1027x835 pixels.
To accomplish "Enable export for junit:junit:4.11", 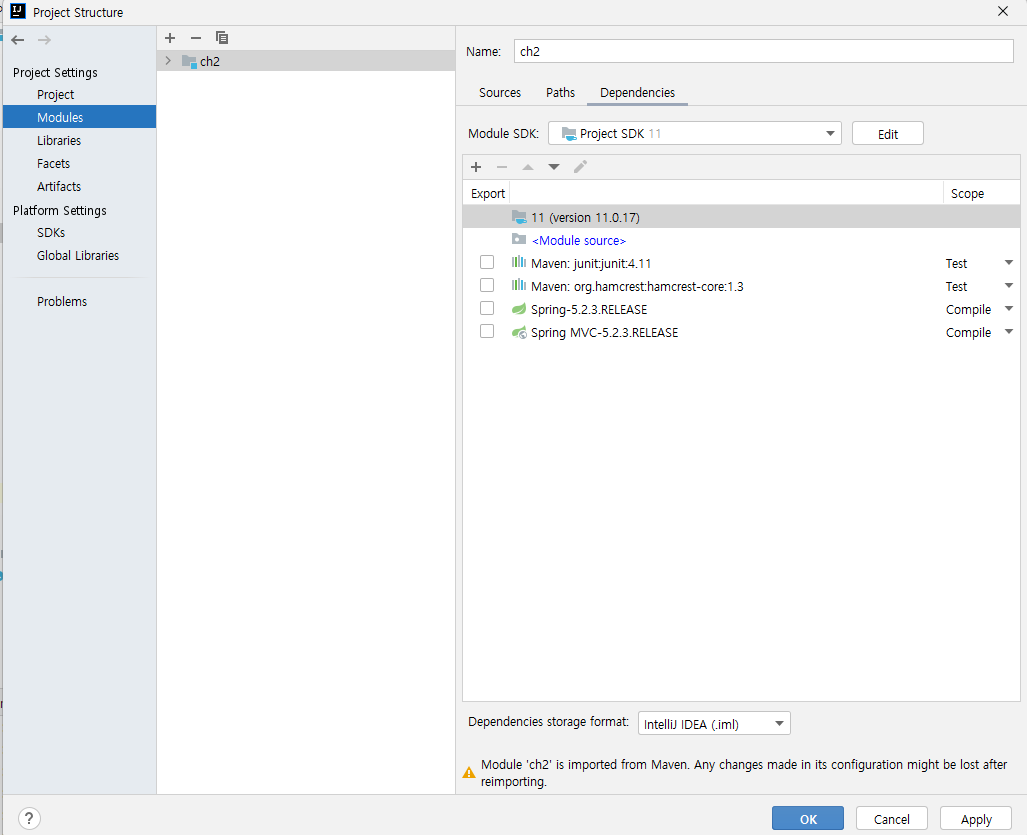I will (487, 263).
